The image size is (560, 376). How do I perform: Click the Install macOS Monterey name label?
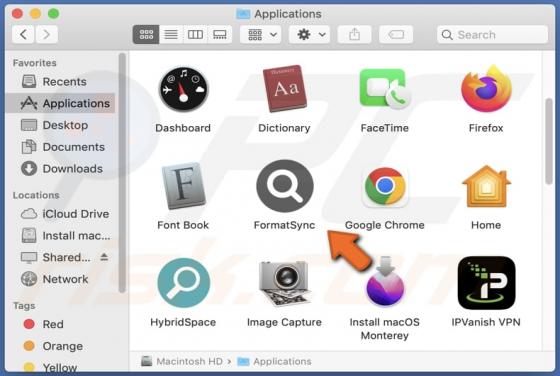[385, 329]
